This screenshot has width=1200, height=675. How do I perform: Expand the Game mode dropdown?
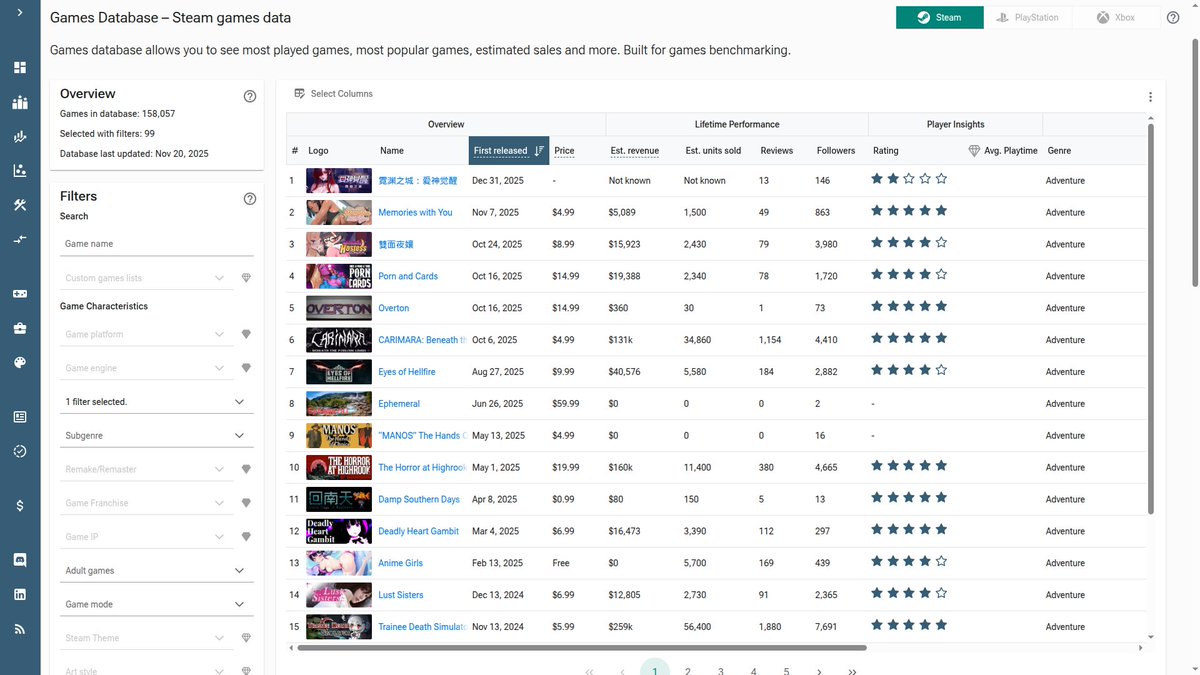pyautogui.click(x=239, y=604)
